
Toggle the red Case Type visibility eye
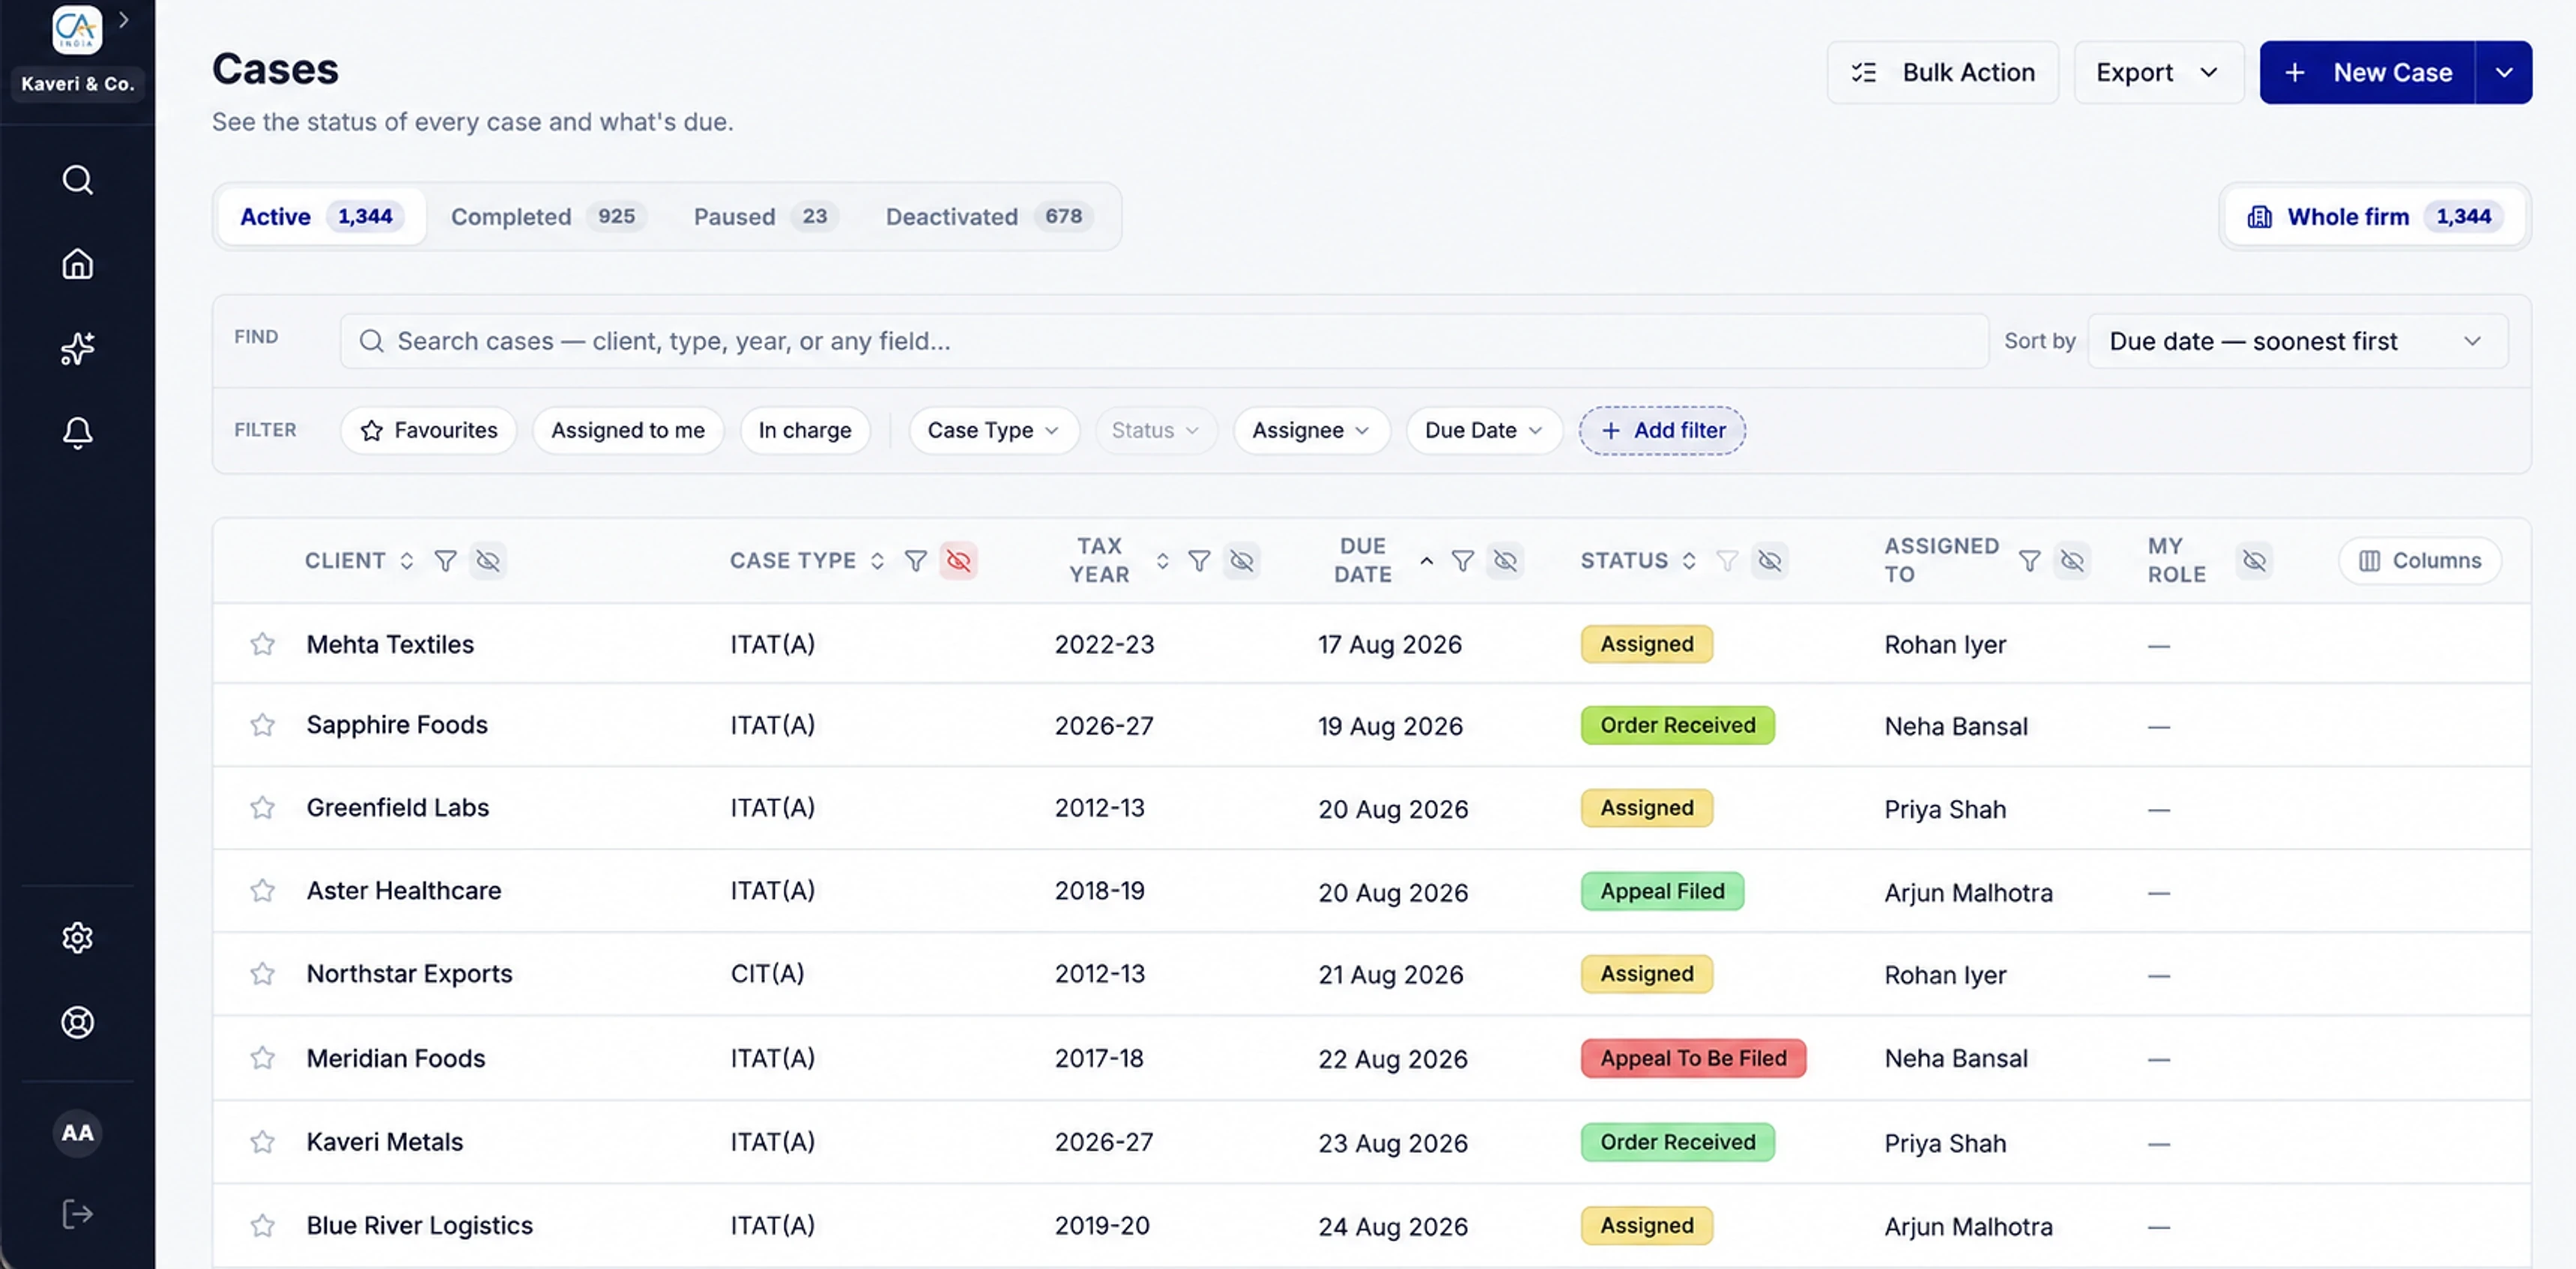(x=958, y=561)
